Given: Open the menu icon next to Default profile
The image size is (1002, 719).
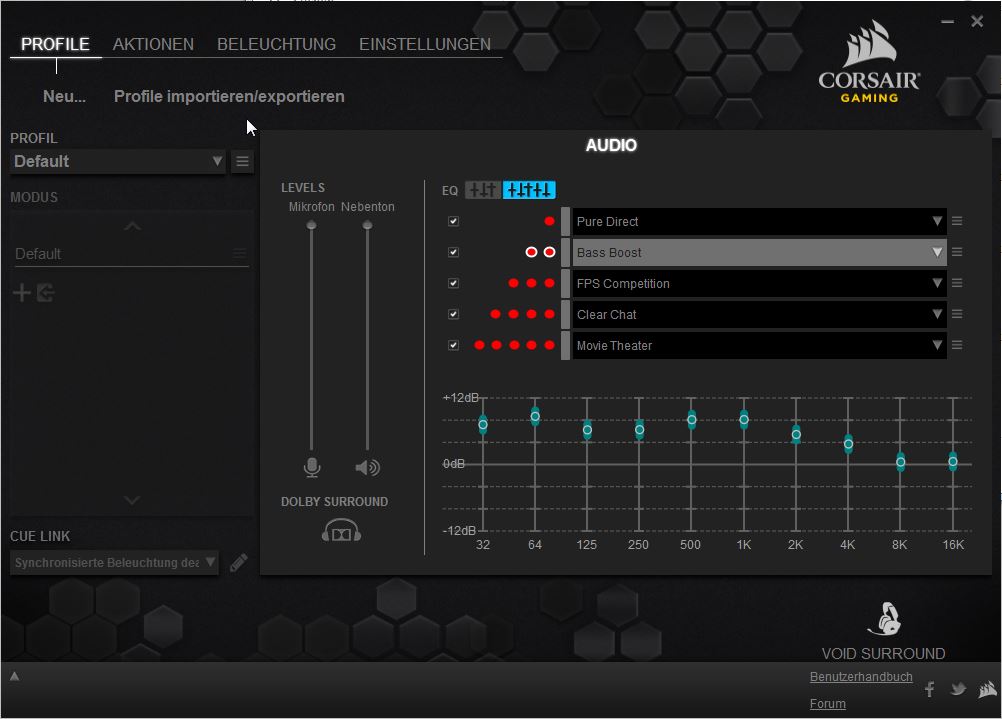Looking at the screenshot, I should pyautogui.click(x=242, y=161).
